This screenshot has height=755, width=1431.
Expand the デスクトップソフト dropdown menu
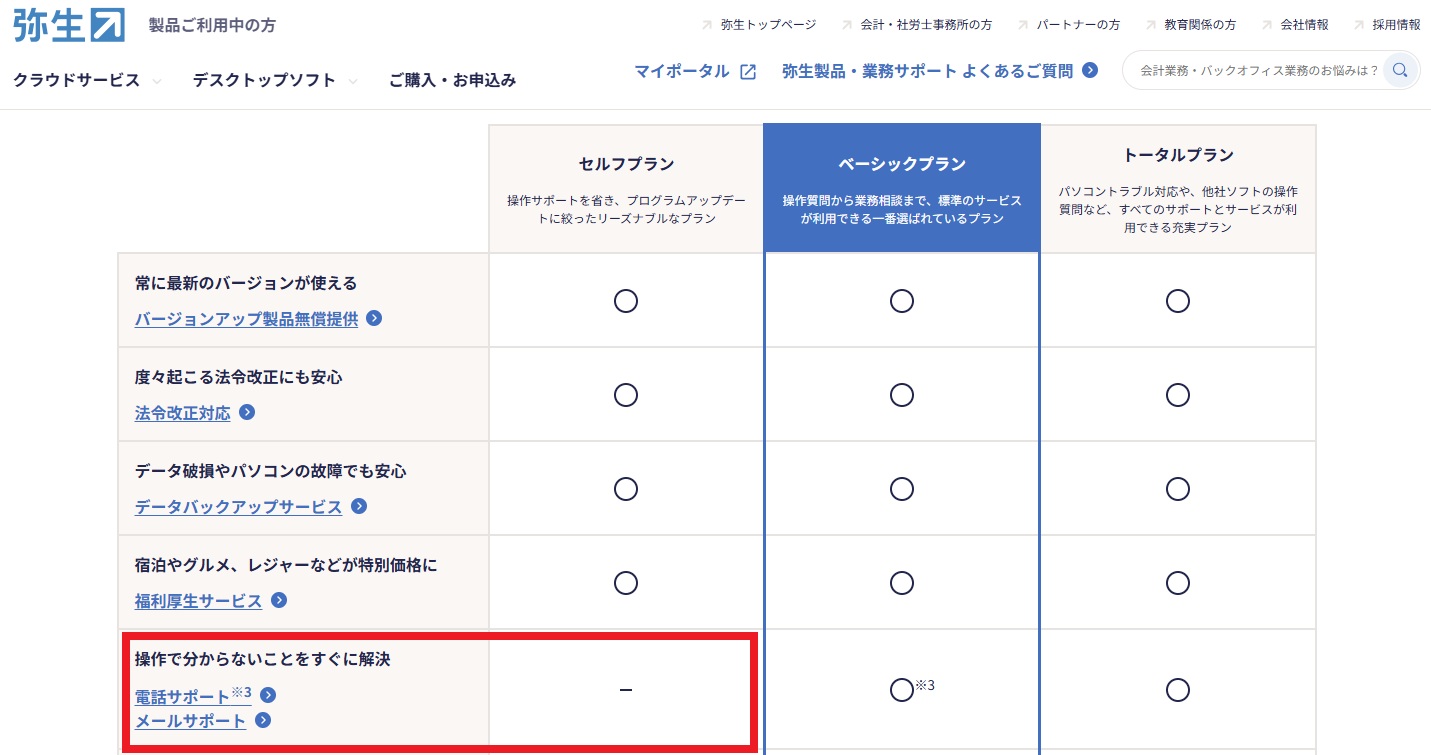click(274, 81)
